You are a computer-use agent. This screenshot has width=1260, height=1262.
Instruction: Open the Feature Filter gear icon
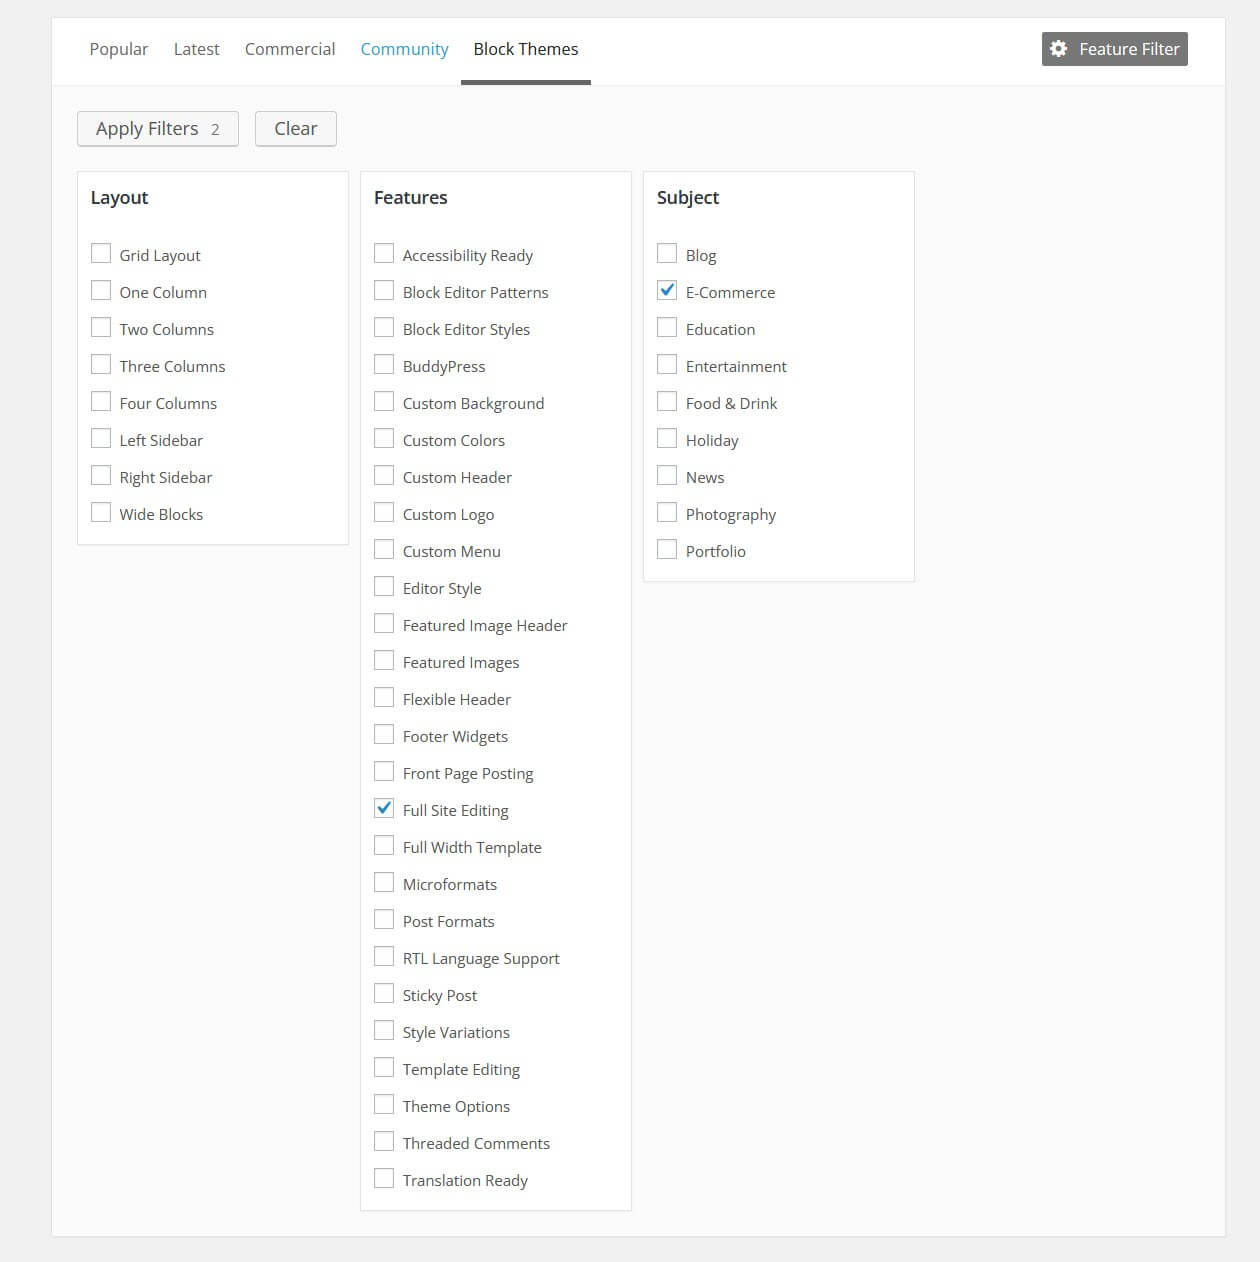[x=1059, y=48]
